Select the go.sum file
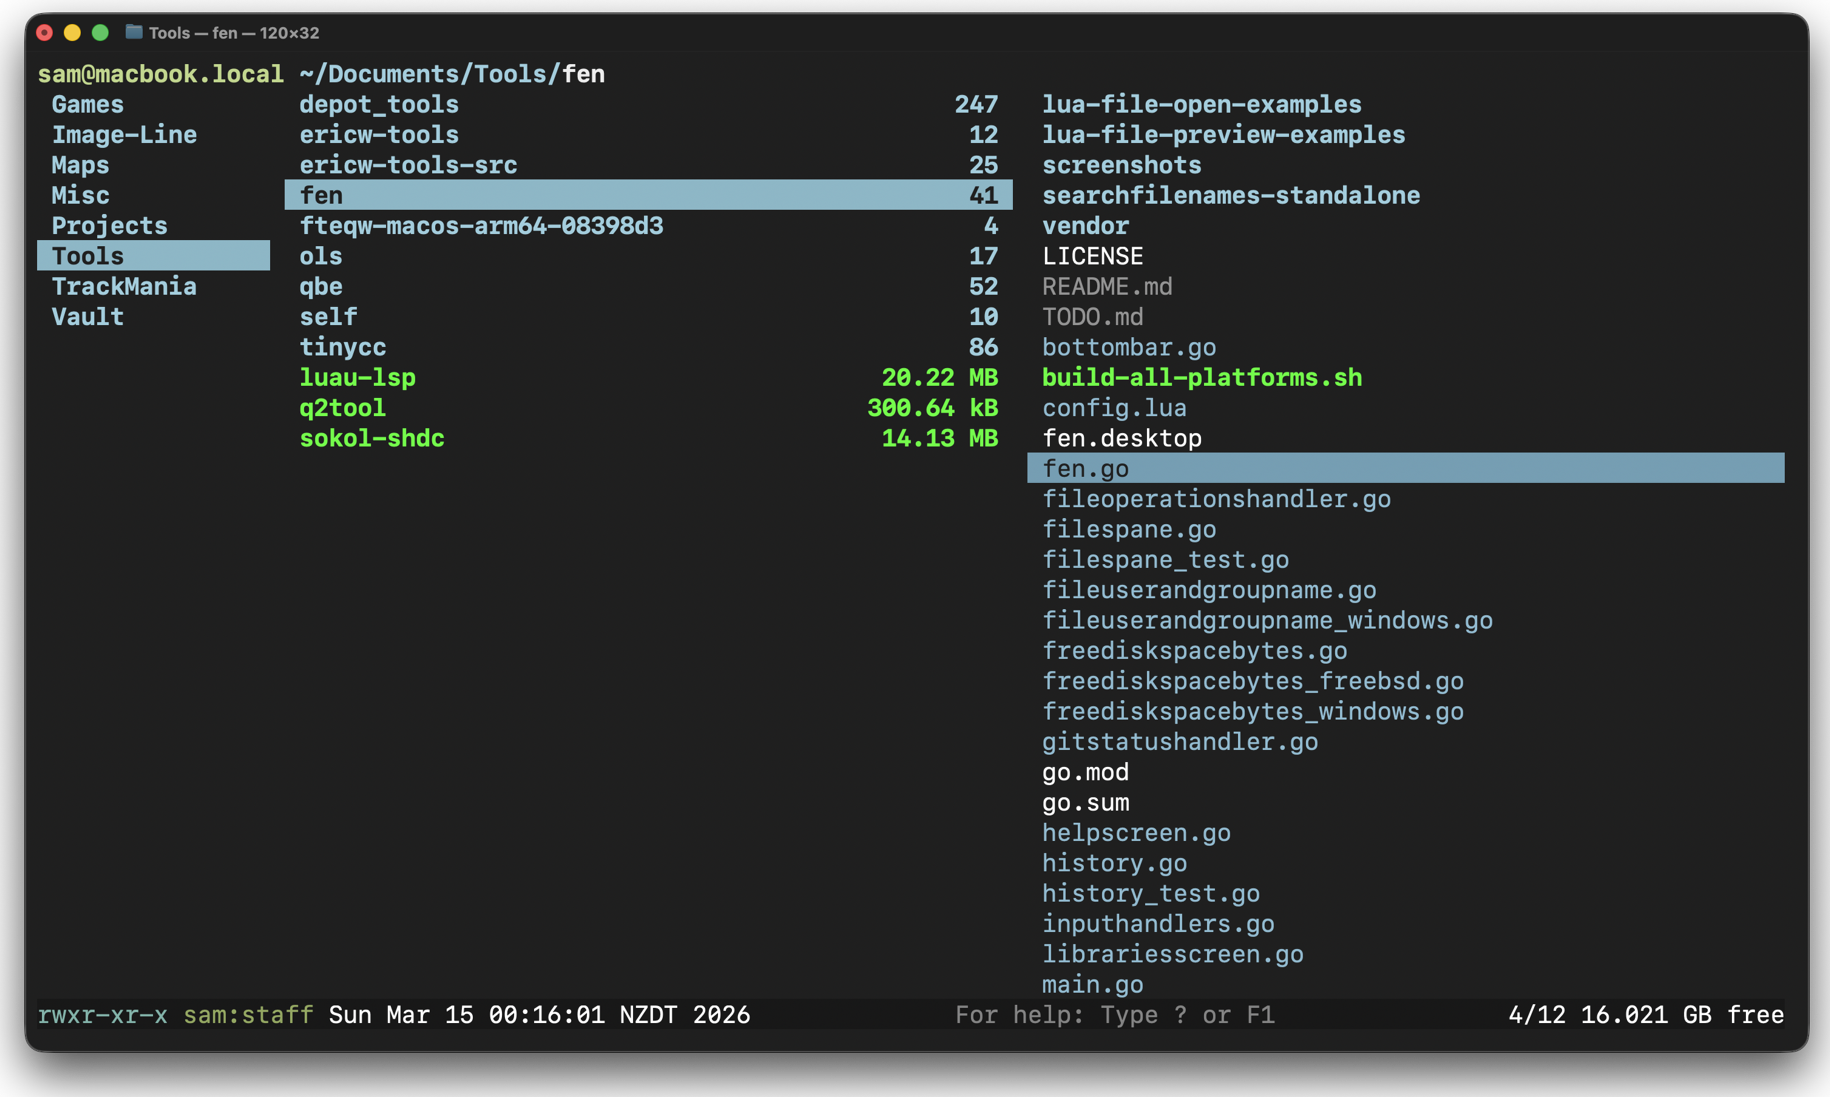This screenshot has height=1097, width=1830. (x=1086, y=802)
